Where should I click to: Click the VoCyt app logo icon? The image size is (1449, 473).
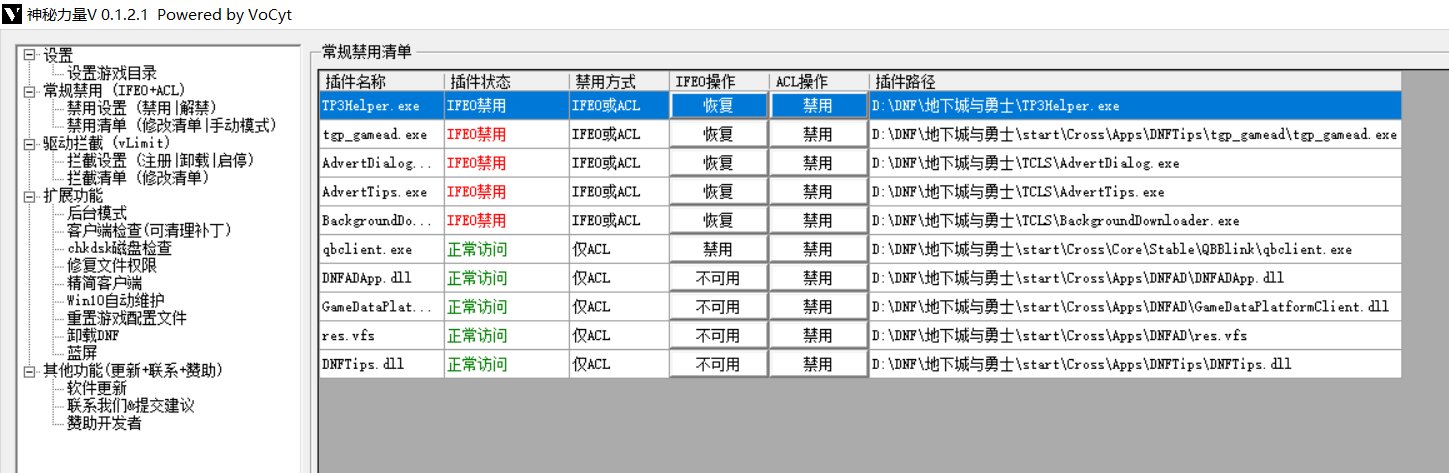(x=13, y=15)
